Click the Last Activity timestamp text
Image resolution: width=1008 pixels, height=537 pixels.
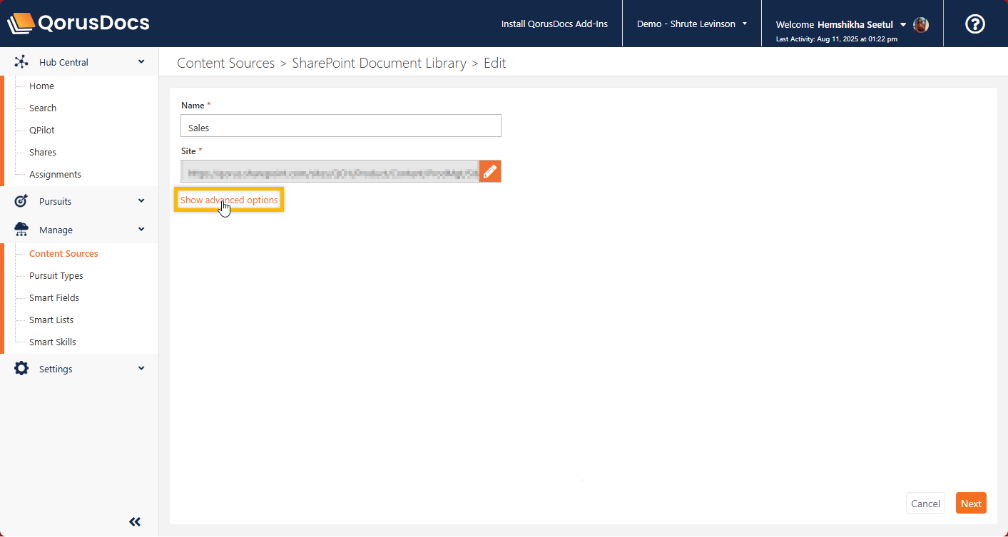point(836,39)
